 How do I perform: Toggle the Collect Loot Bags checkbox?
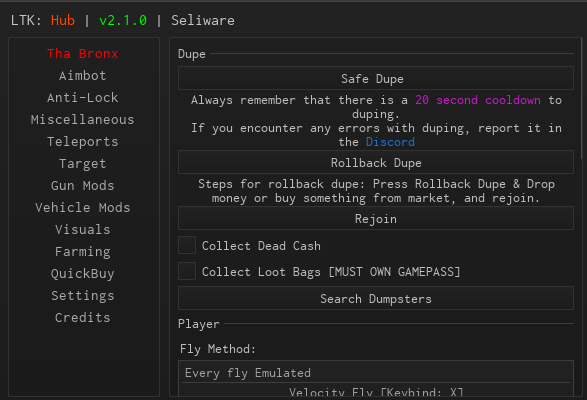click(x=187, y=271)
